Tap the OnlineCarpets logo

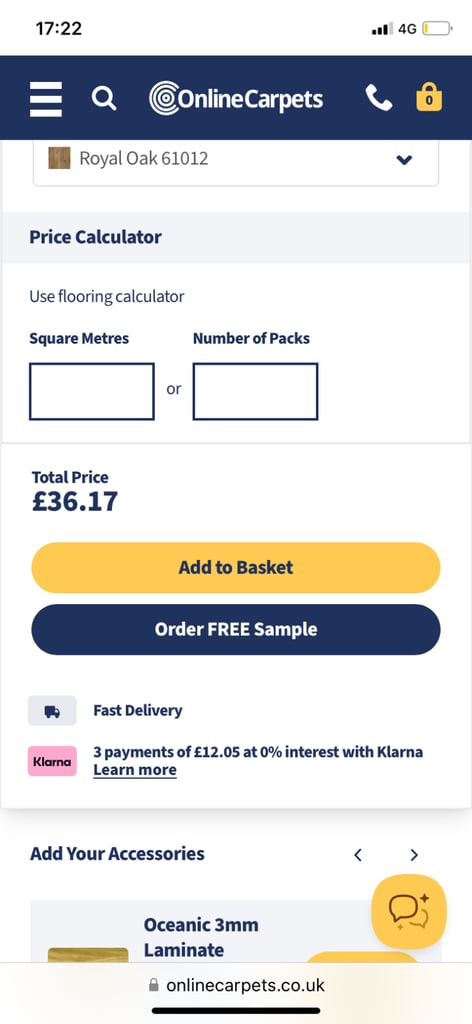point(236,99)
